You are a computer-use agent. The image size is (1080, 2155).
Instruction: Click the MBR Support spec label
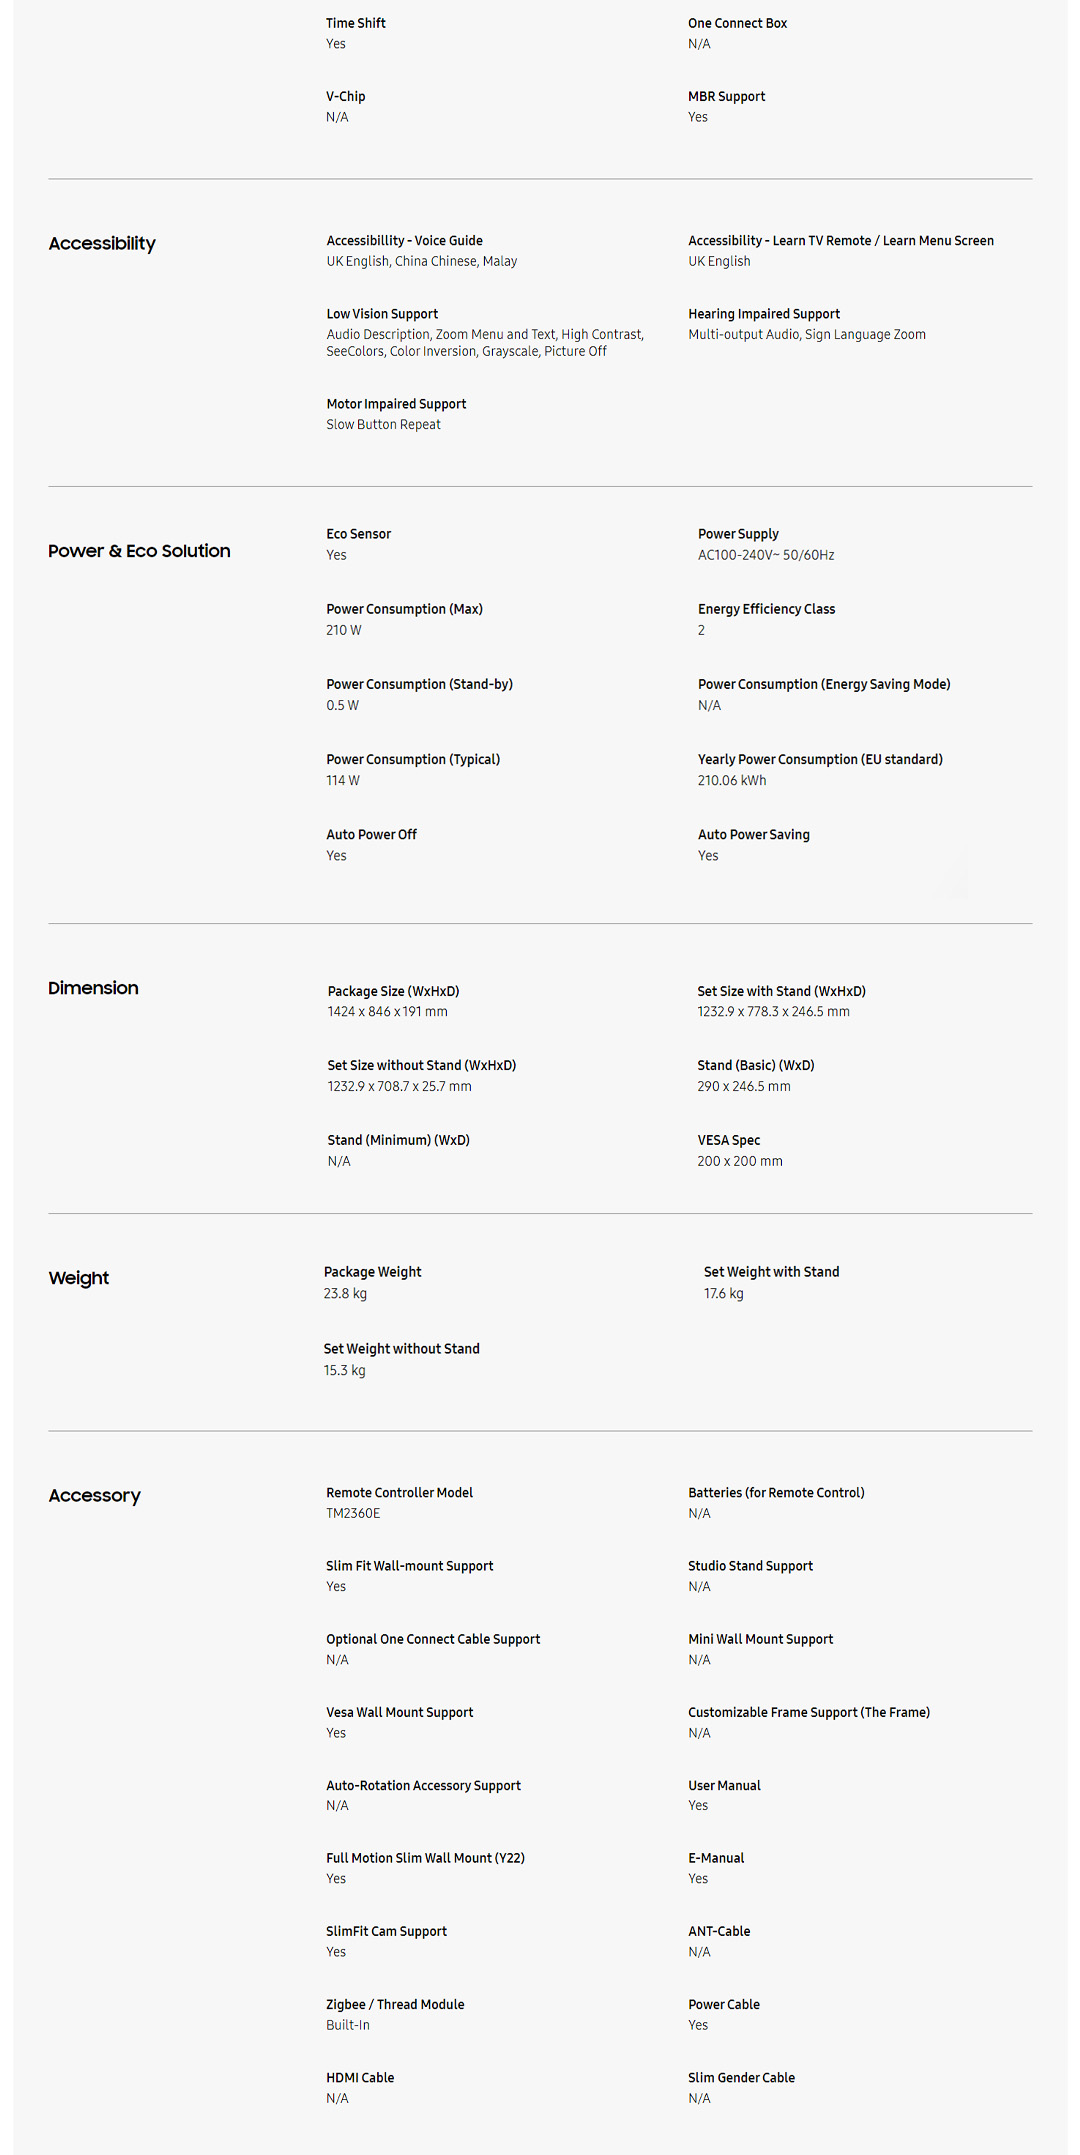click(x=726, y=97)
